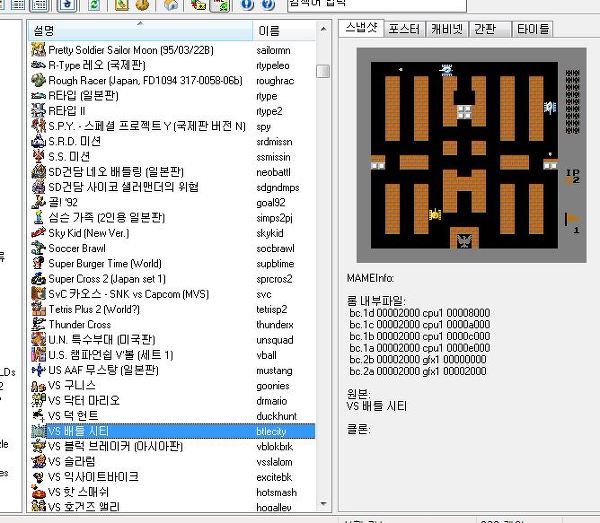Click the Sailor Moon game icon
Image resolution: width=600 pixels, height=523 pixels.
pyautogui.click(x=38, y=50)
